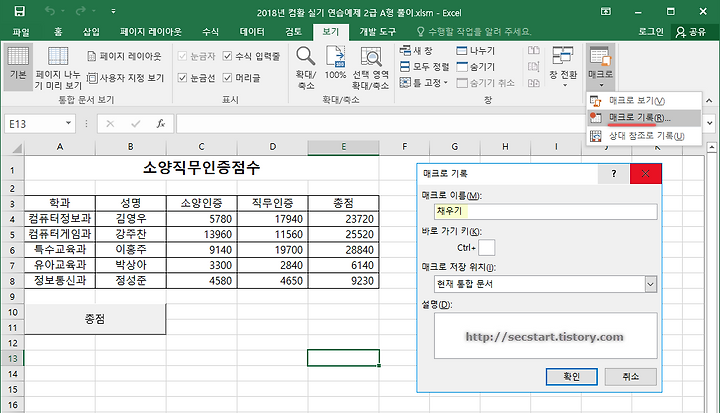This screenshot has height=413, width=720.
Task: Click the Ctrl+ shortcut key box
Action: coord(487,248)
